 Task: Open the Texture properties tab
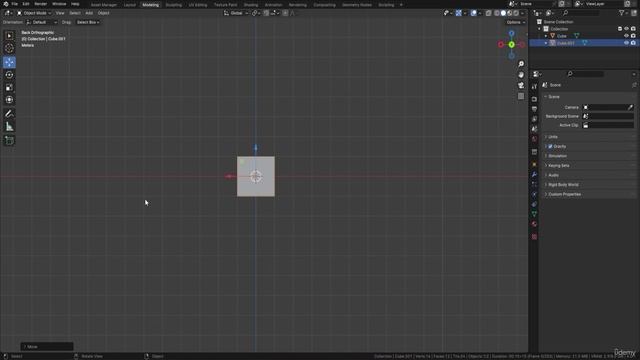(x=534, y=237)
